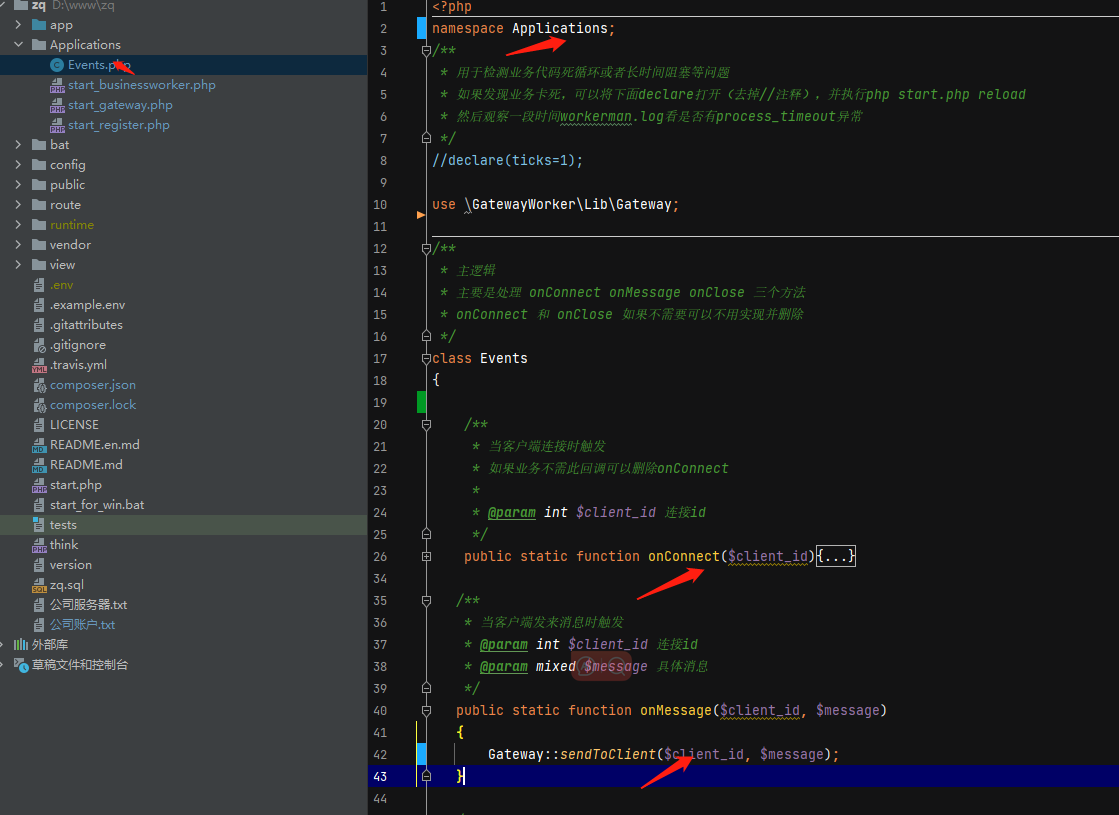1119x815 pixels.
Task: Open start_gateway.php in the project tree
Action: coord(121,105)
